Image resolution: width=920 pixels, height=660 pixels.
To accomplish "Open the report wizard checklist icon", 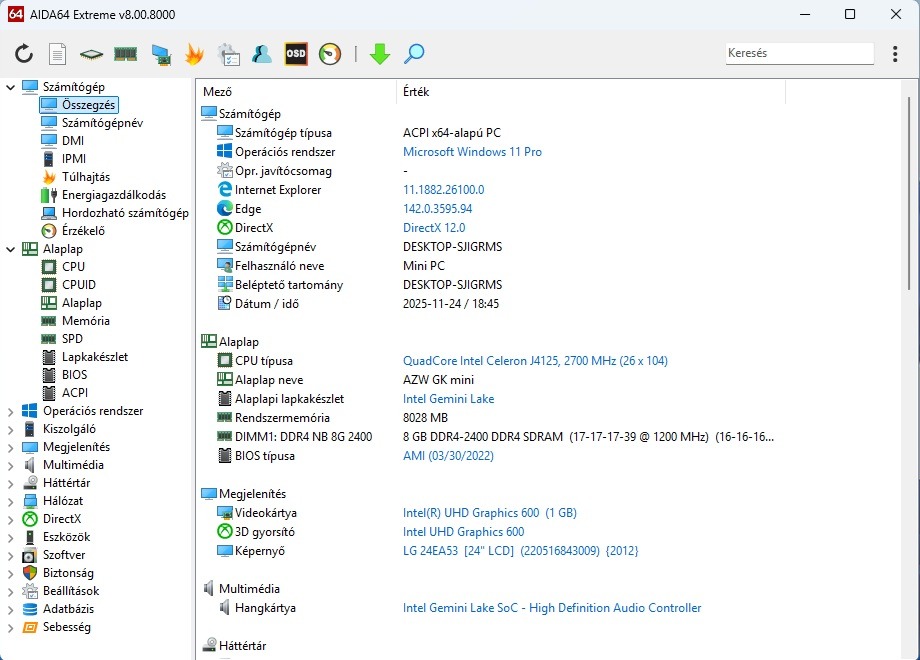I will point(228,54).
